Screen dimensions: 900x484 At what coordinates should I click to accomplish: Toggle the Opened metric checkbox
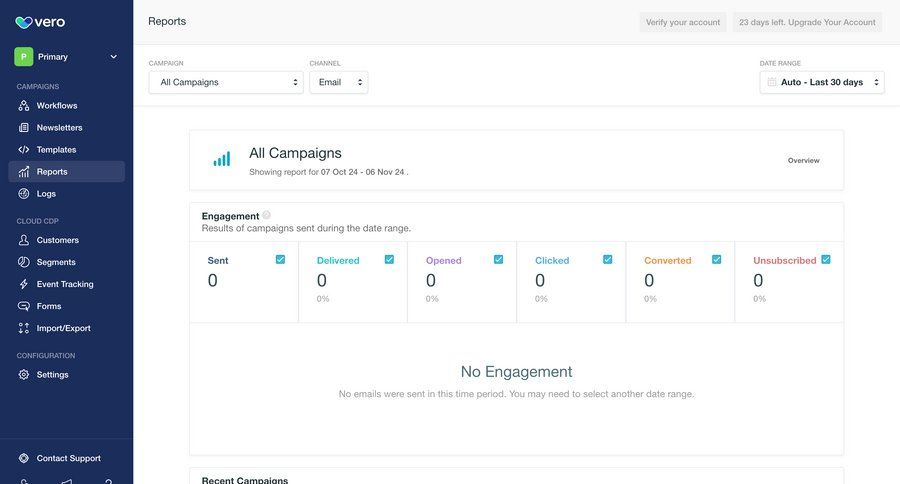pyautogui.click(x=498, y=260)
